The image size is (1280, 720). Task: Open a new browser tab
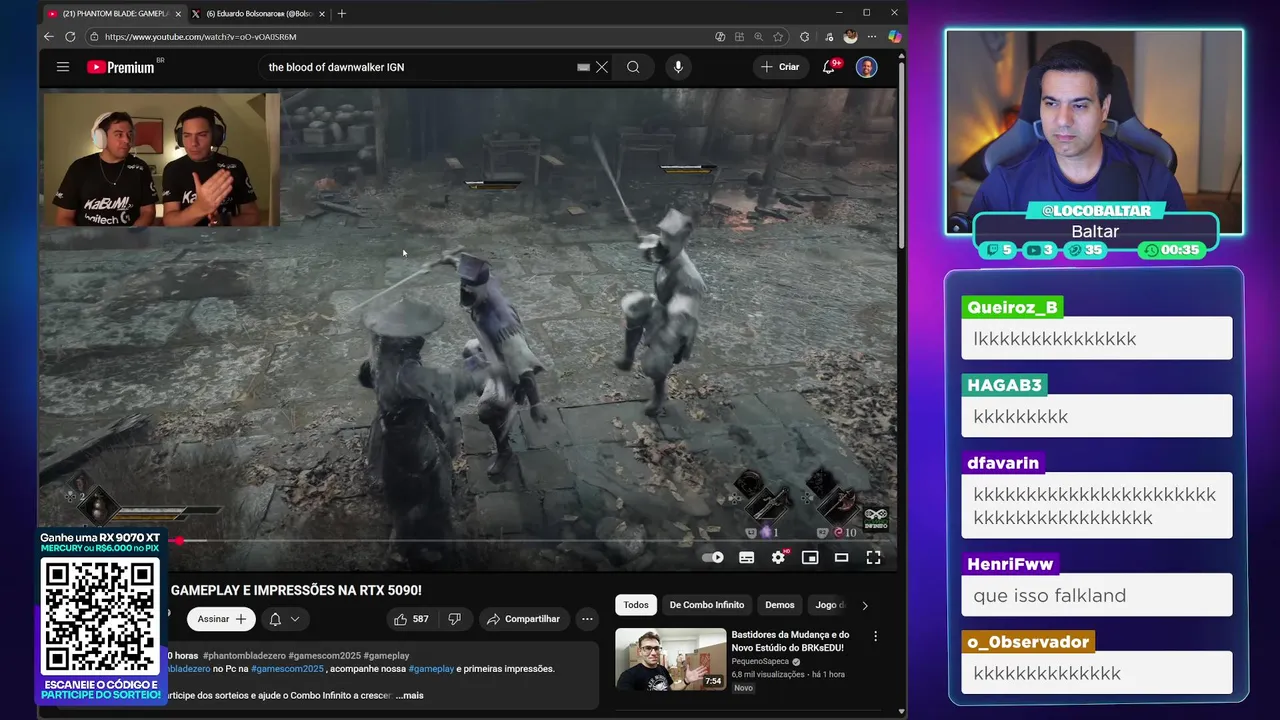point(342,14)
